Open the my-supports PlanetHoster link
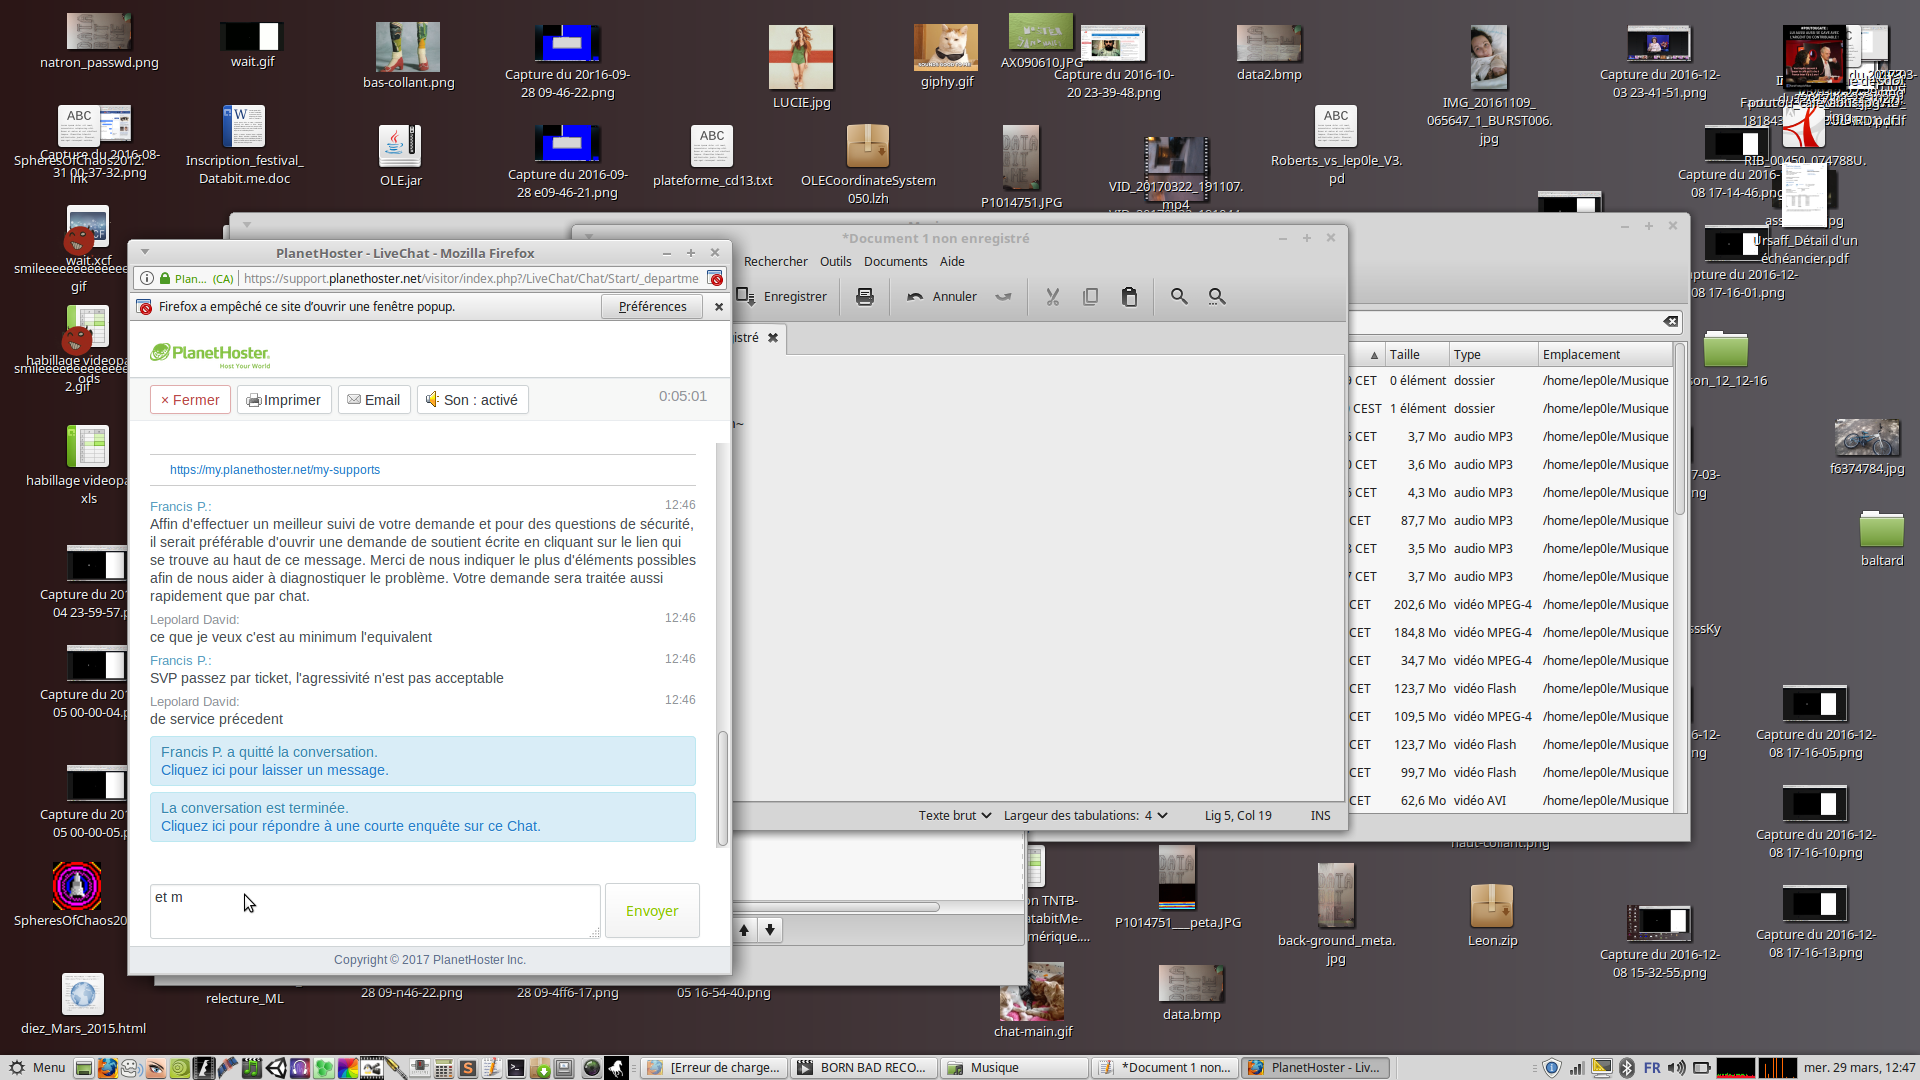 [x=275, y=470]
